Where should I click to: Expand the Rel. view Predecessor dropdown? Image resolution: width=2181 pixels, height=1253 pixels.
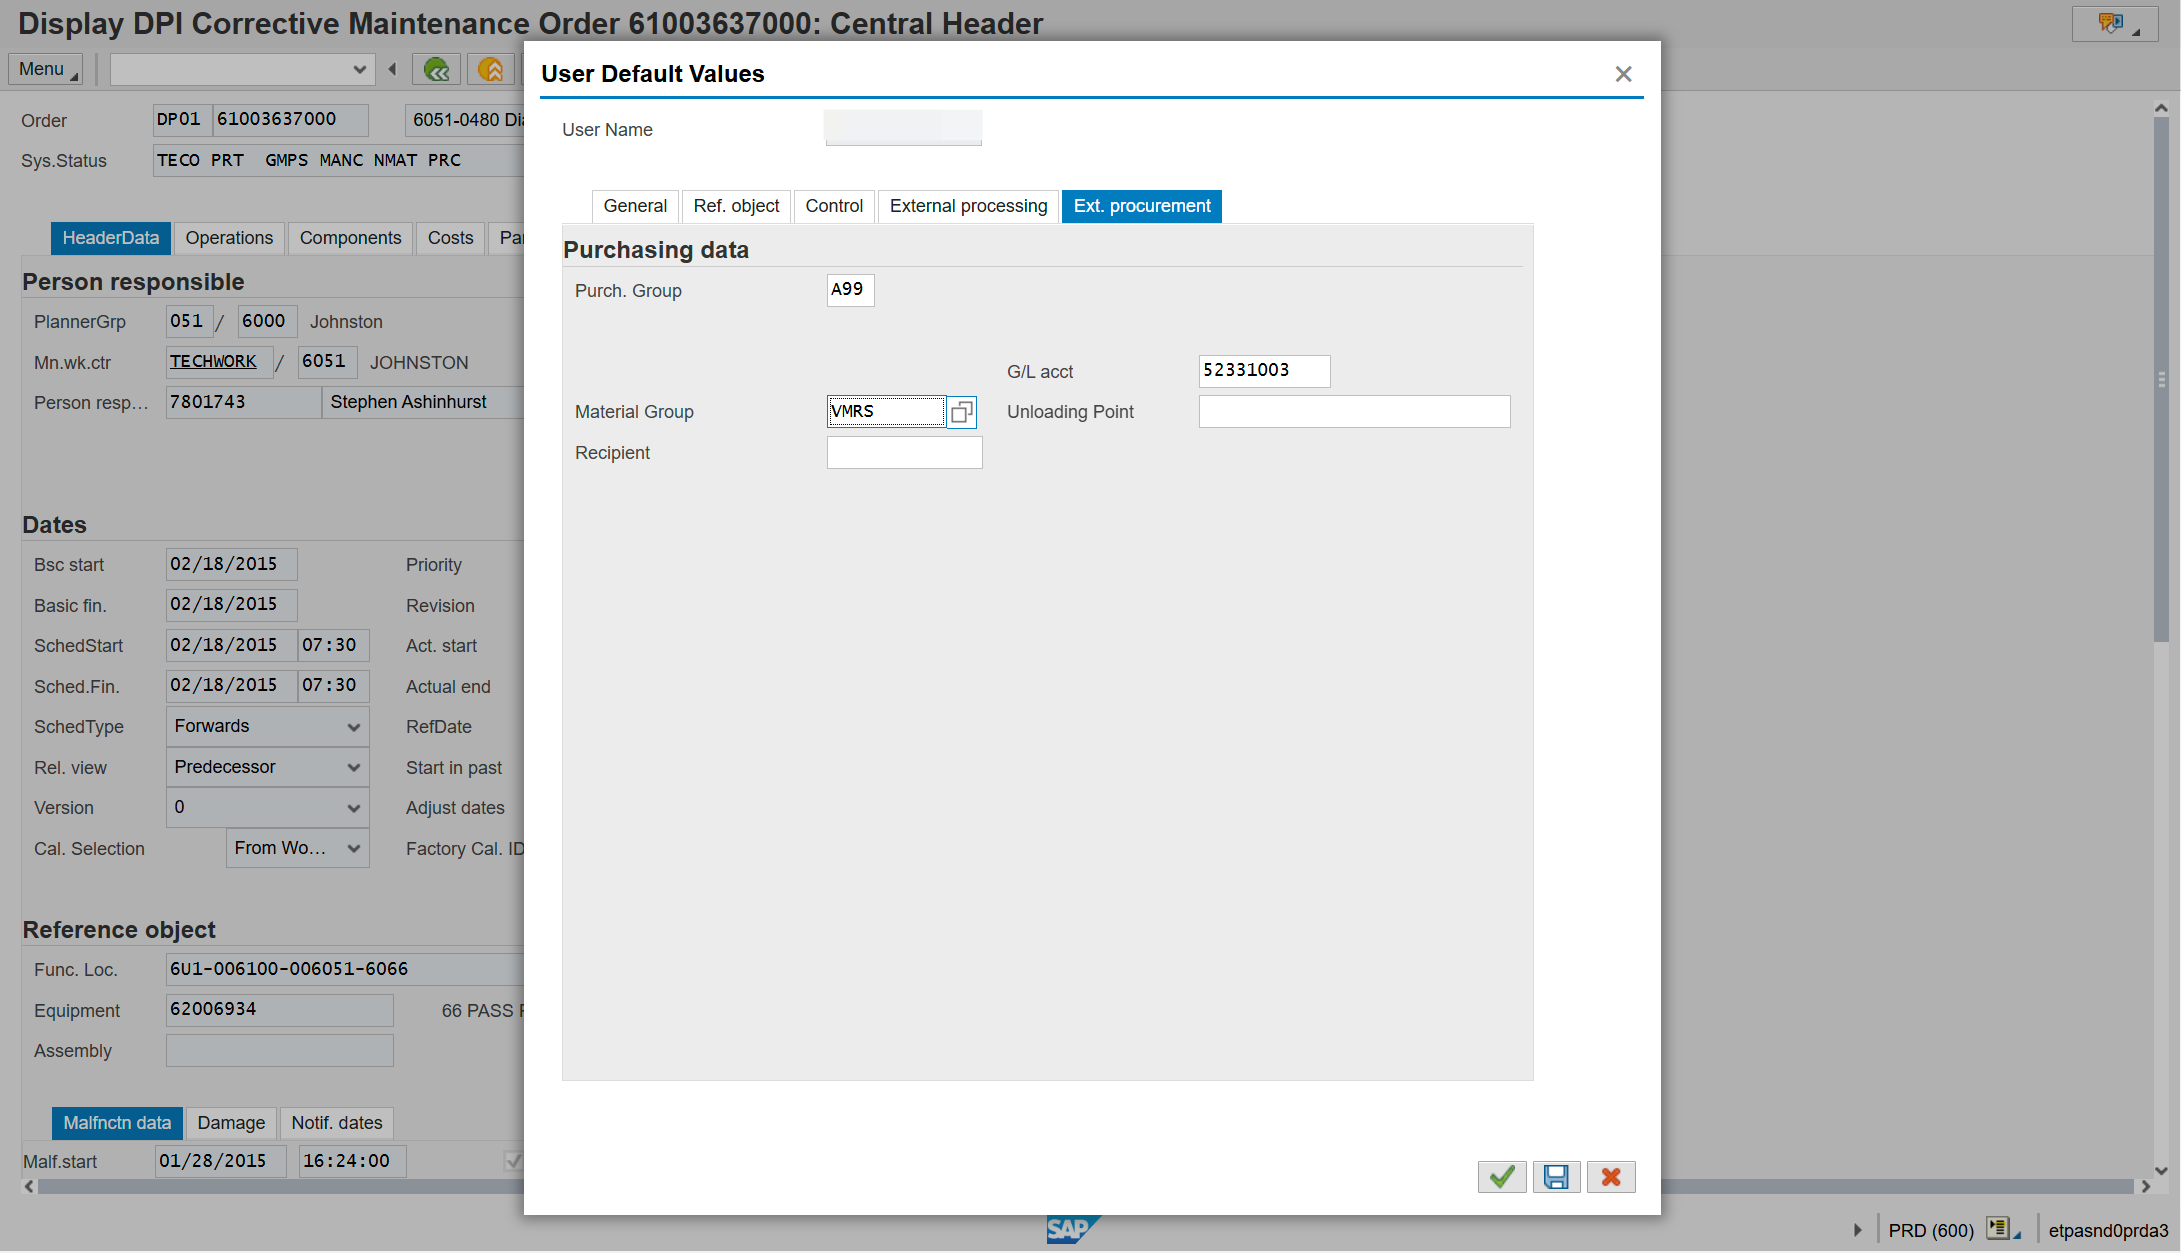pyautogui.click(x=353, y=768)
